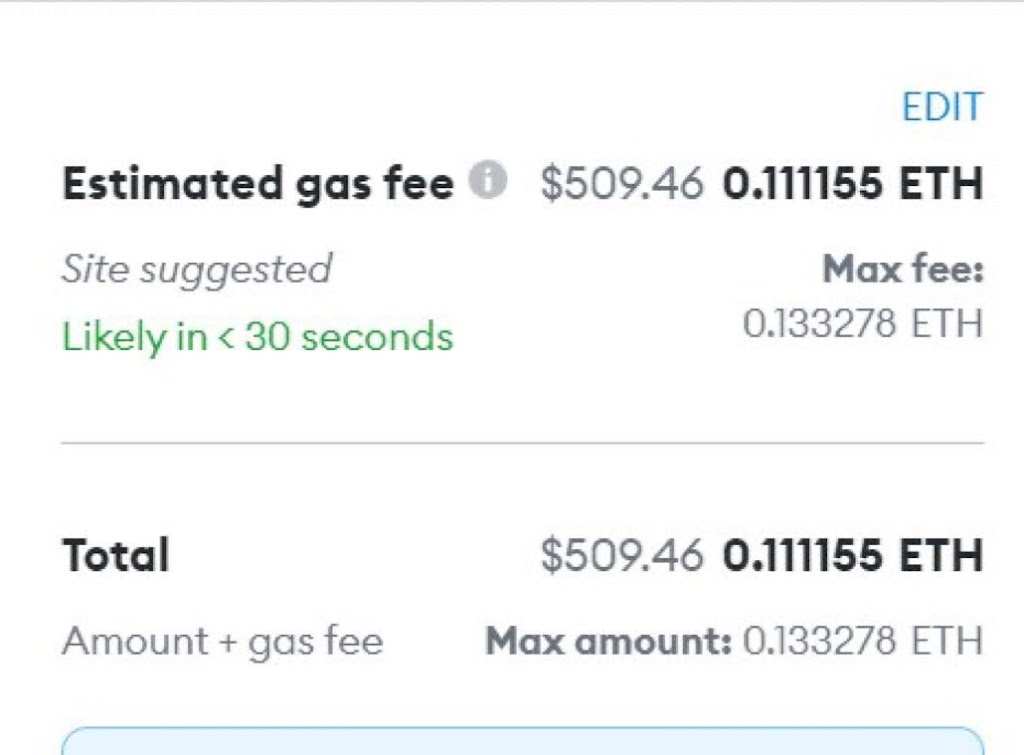Select the 0.133278 ETH max fee value
Screen dimensions: 1024x755
pyautogui.click(x=863, y=323)
